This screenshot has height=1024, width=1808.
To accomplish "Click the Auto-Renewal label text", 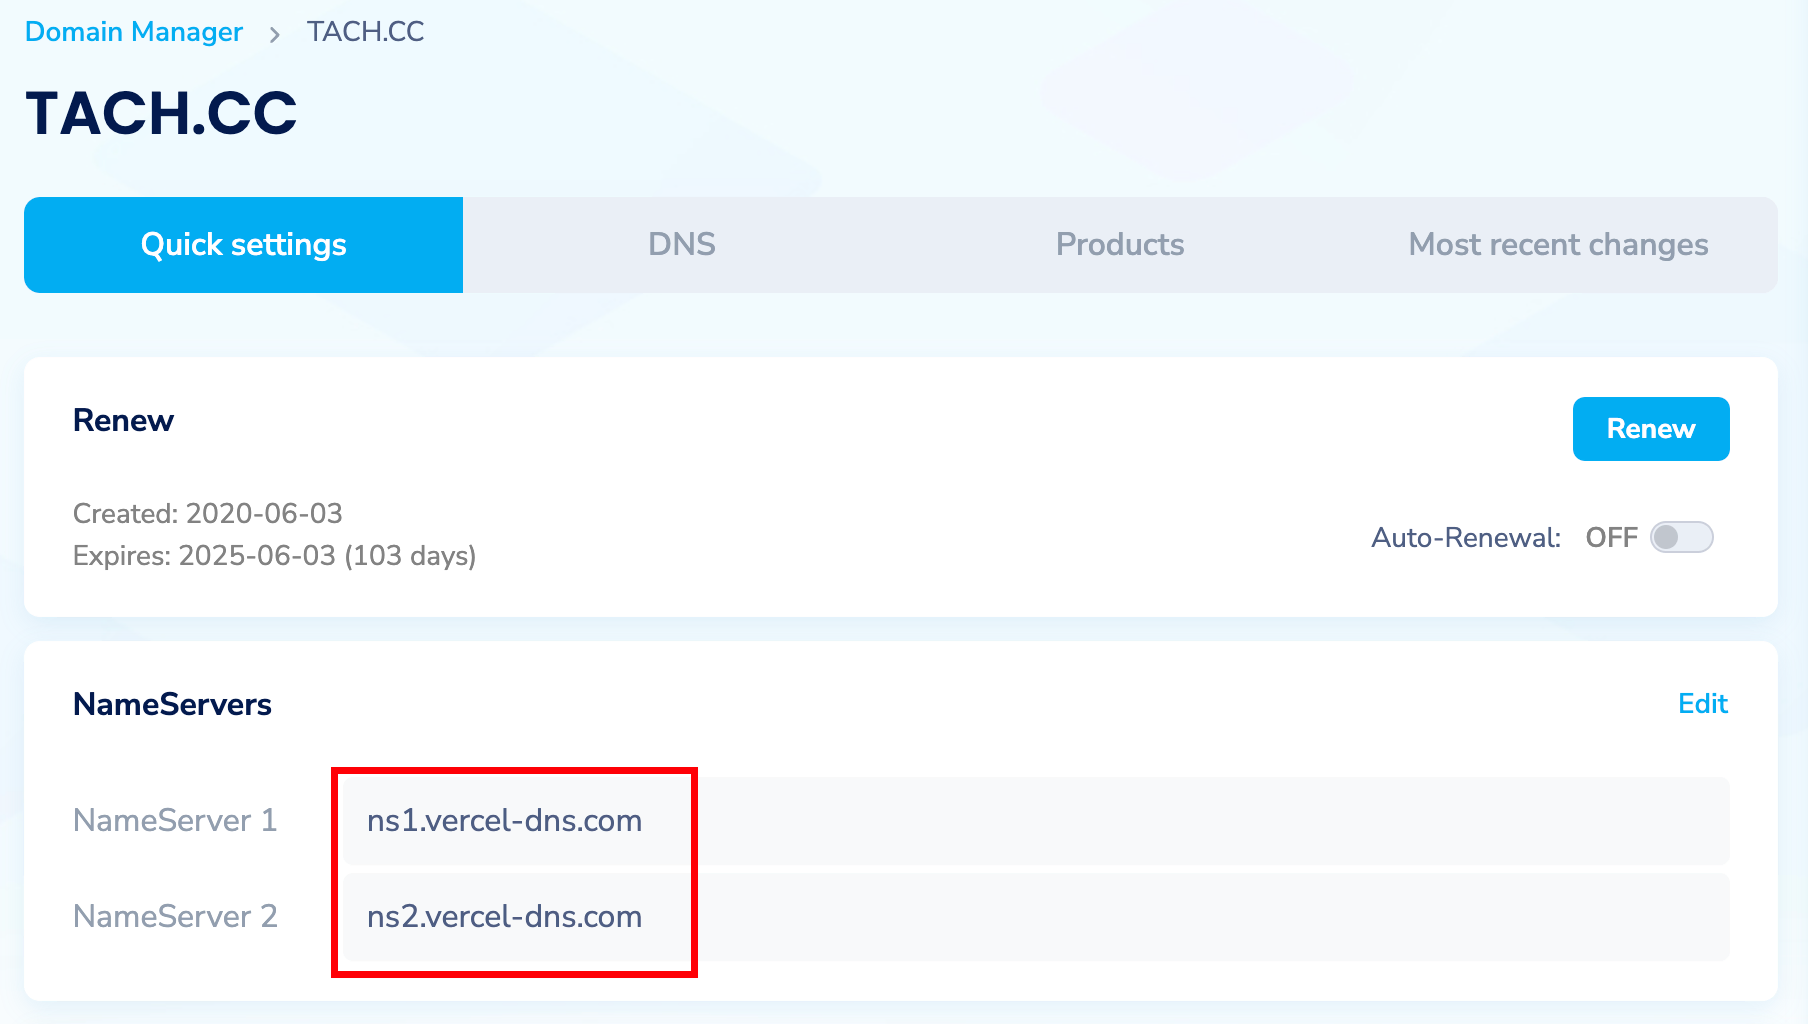I will [1465, 538].
